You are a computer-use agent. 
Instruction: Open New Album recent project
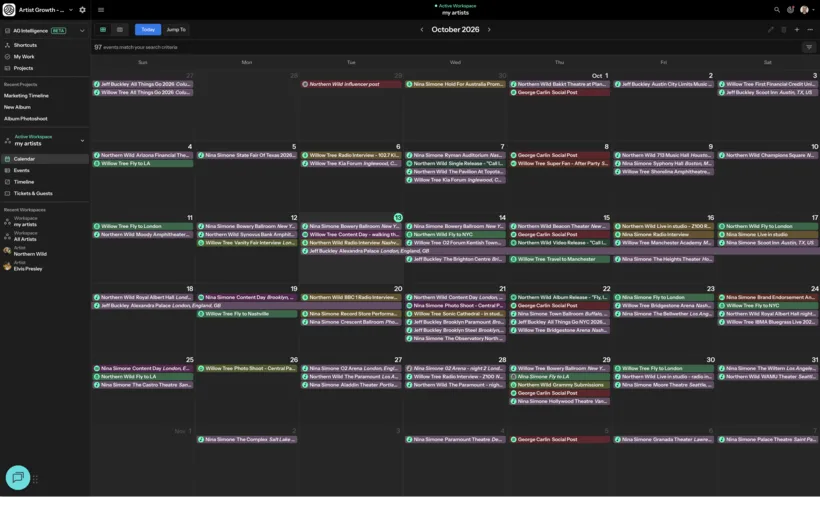(17, 107)
